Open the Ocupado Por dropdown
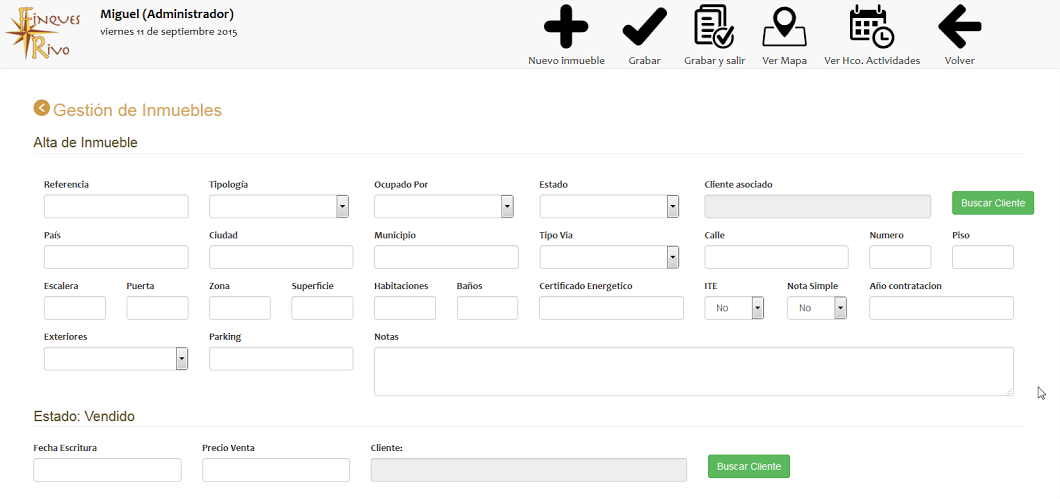Viewport: 1060px width, 499px height. 444,206
